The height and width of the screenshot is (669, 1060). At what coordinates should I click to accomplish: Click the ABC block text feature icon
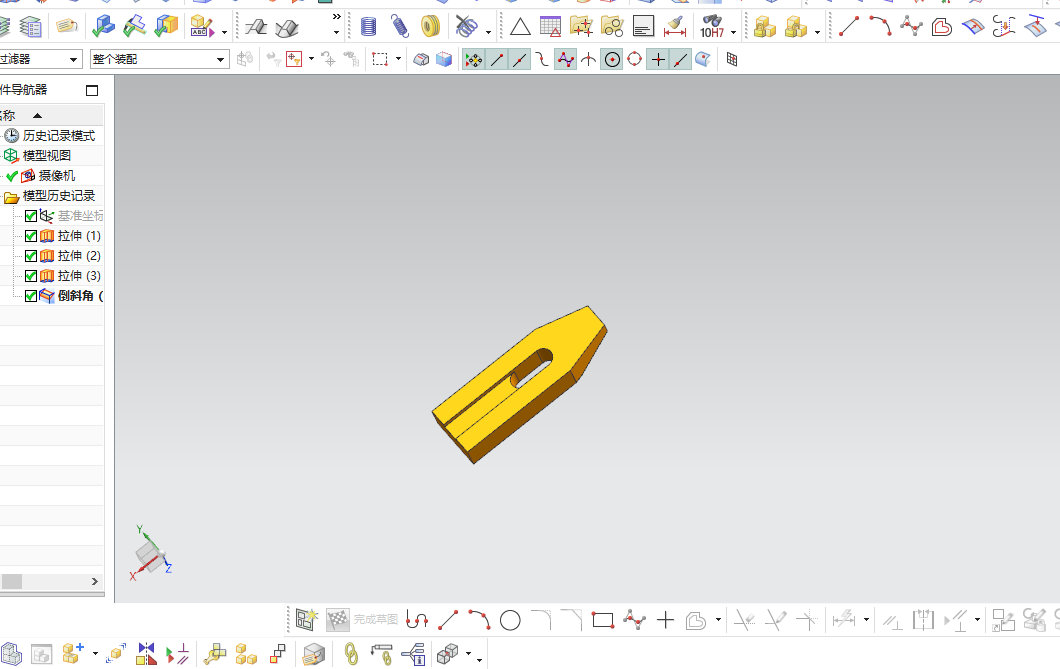(x=201, y=27)
